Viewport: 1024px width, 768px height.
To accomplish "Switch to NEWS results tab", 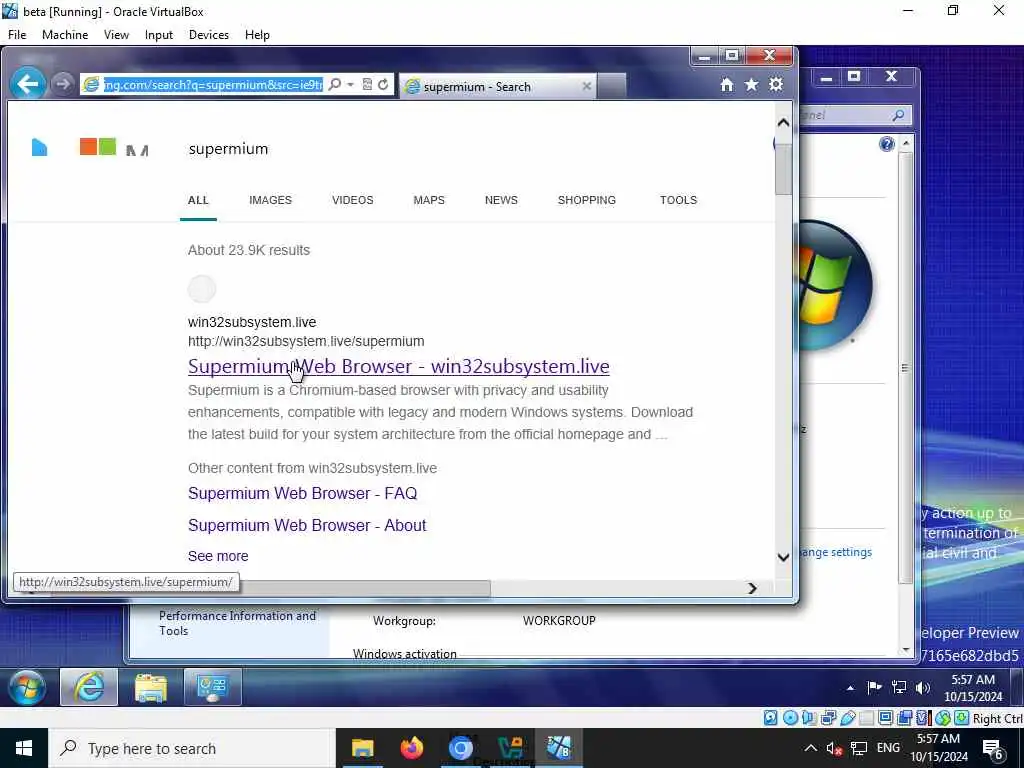I will point(501,200).
